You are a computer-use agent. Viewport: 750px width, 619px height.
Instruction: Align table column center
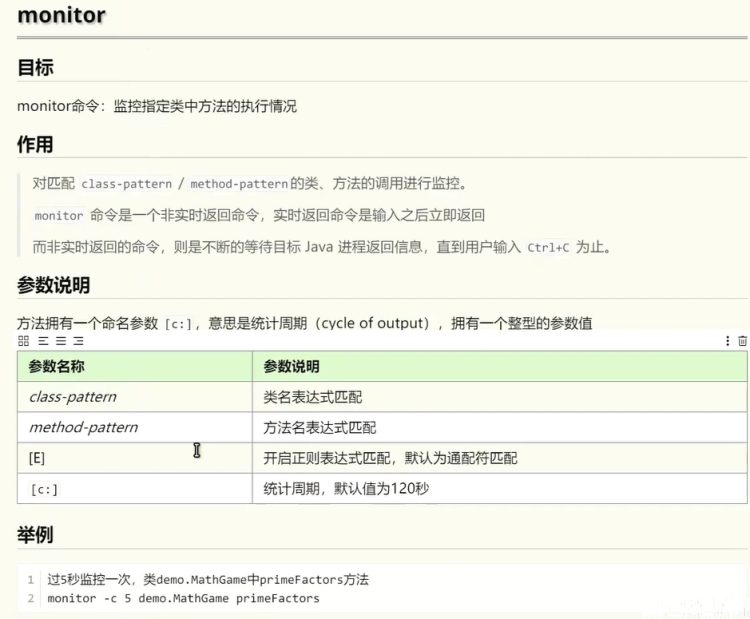(61, 341)
